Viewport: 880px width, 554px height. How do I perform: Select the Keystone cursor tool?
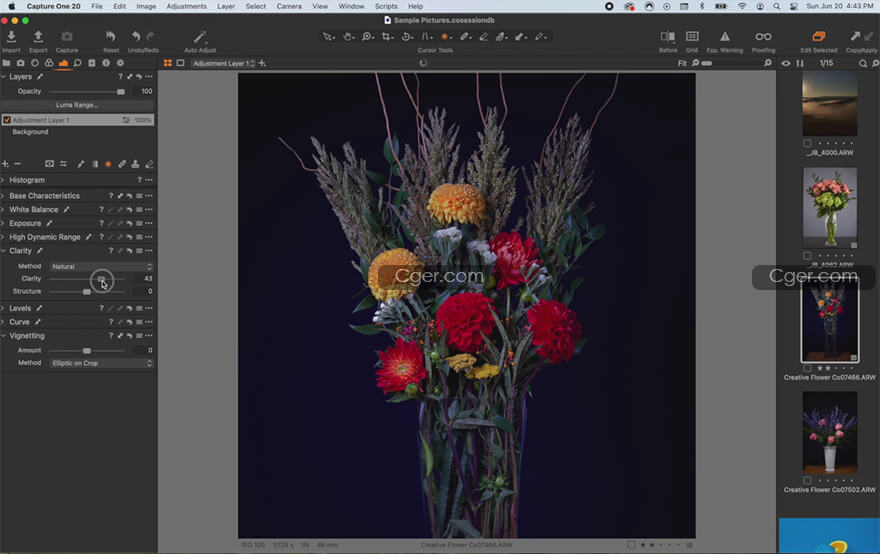click(426, 36)
